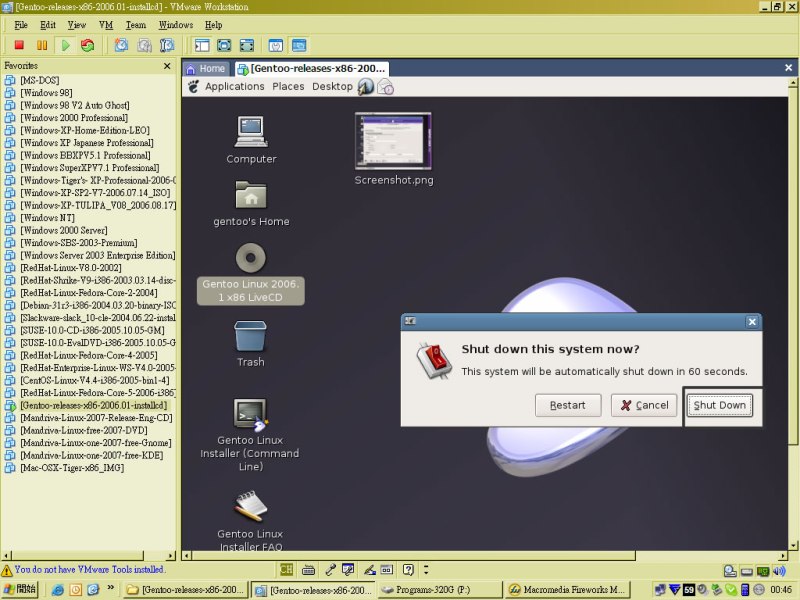This screenshot has height=600, width=800.
Task: Toggle the Favorites sidebar toolbar icon
Action: (x=202, y=45)
